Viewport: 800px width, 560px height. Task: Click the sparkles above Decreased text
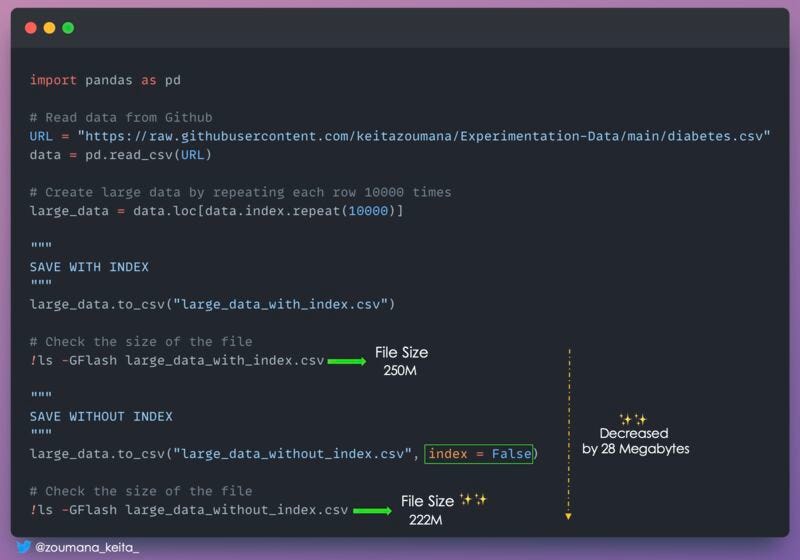633,419
